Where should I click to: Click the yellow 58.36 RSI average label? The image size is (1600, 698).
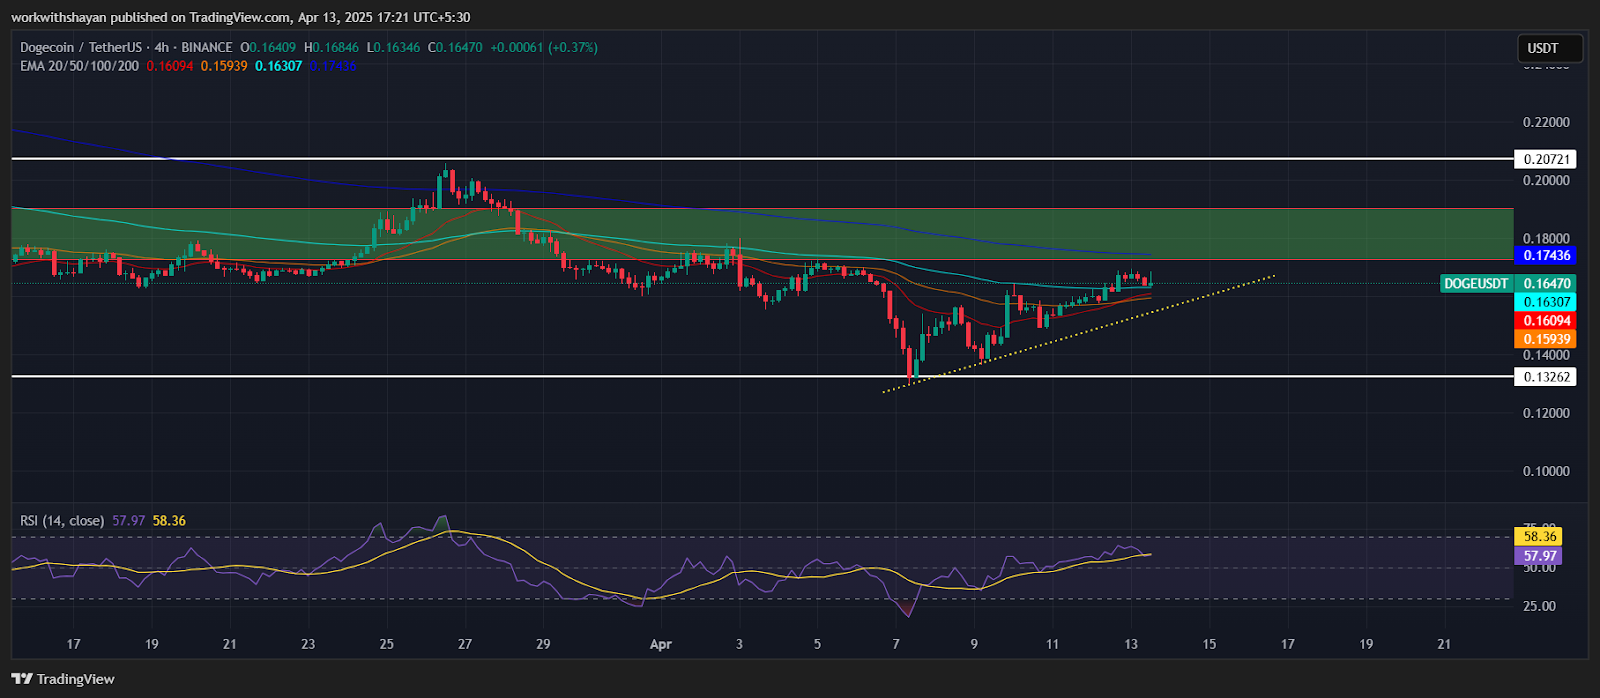coord(1540,537)
